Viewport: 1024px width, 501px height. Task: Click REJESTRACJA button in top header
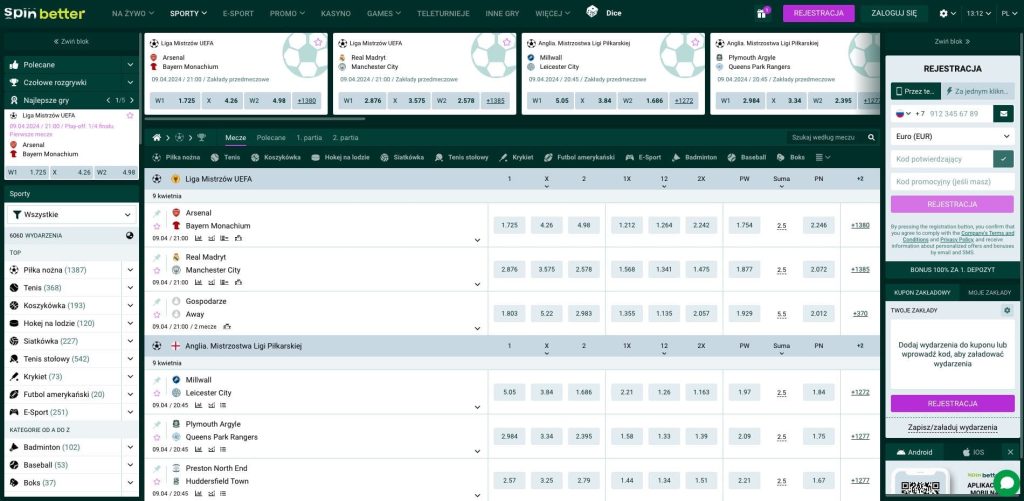[x=818, y=13]
